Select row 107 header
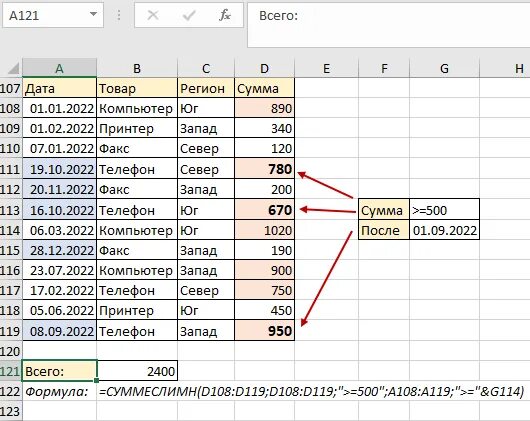This screenshot has height=421, width=530. tap(11, 88)
